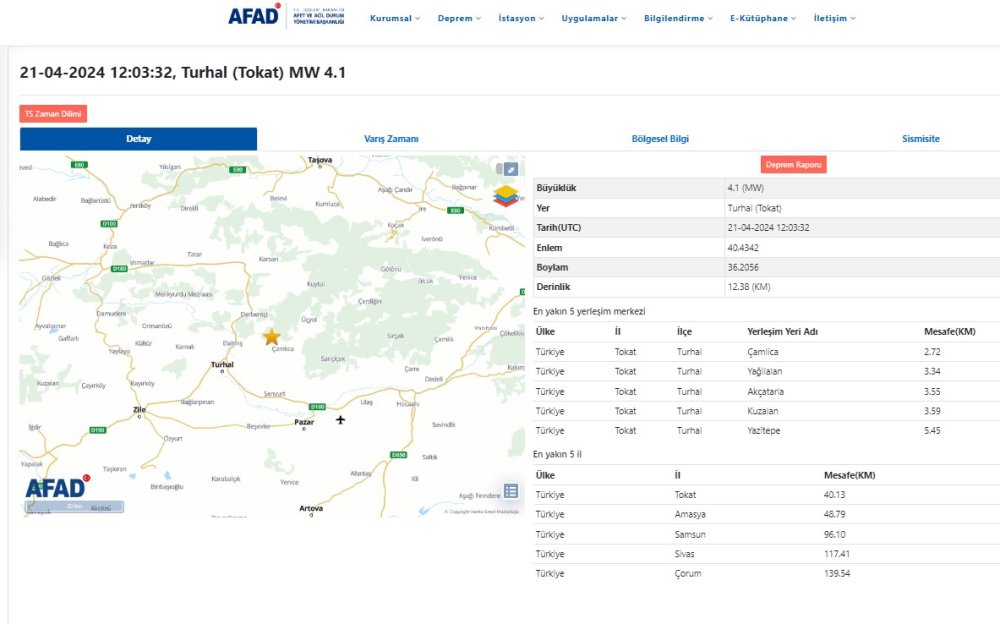
Task: Click the red TS Zaman Dilimi button
Action: click(x=53, y=113)
